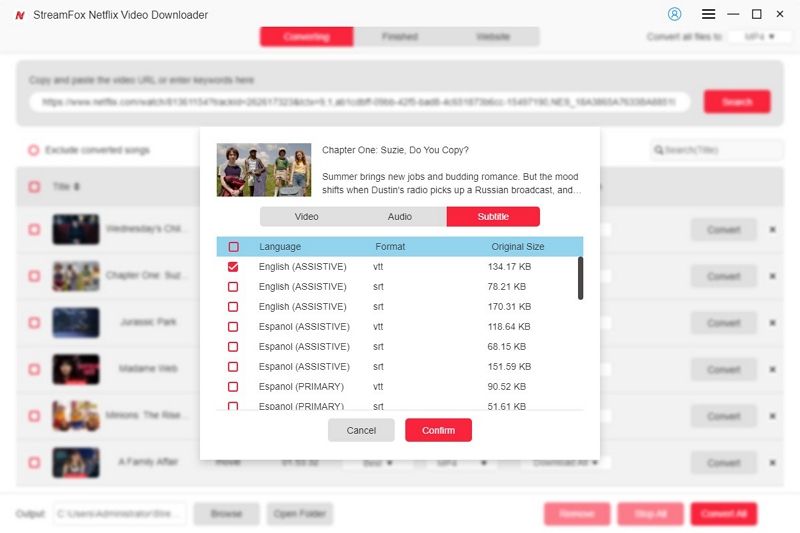The width and height of the screenshot is (800, 533).
Task: Click Open Folder button
Action: pyautogui.click(x=299, y=514)
